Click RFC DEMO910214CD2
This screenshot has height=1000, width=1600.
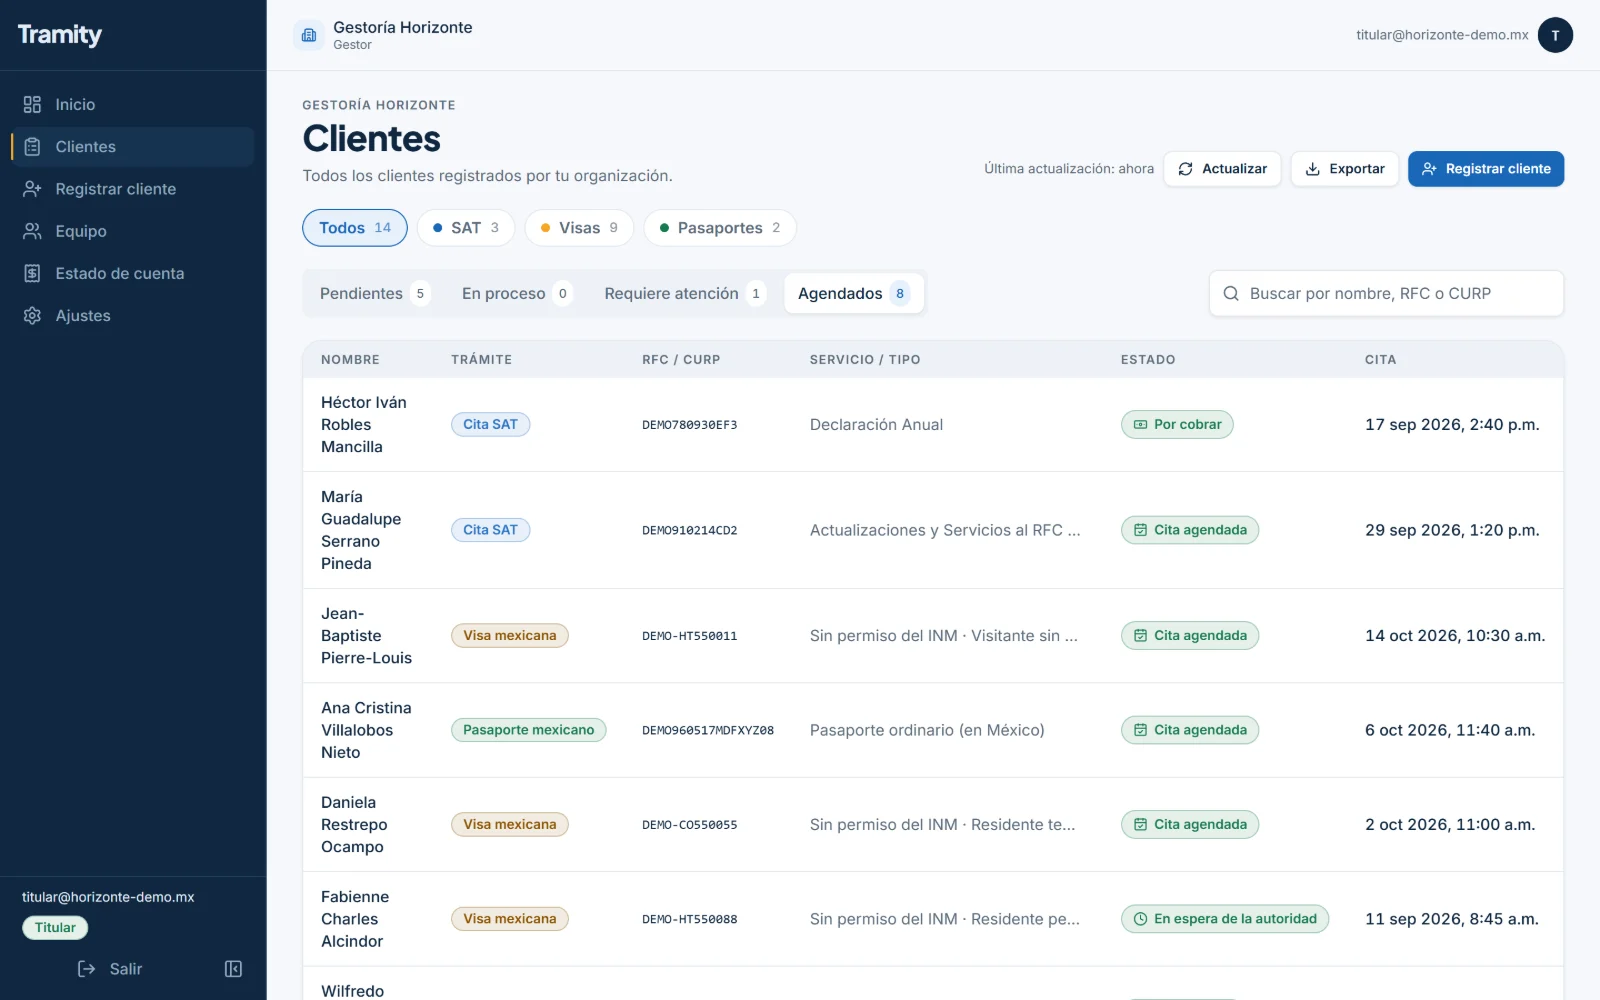click(x=690, y=531)
